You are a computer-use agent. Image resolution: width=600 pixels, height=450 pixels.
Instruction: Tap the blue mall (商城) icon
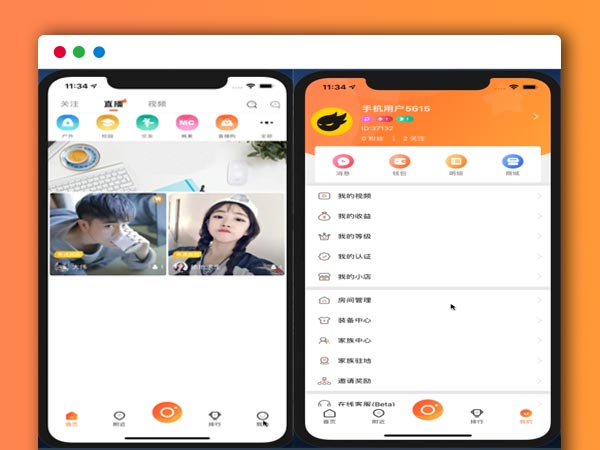512,161
